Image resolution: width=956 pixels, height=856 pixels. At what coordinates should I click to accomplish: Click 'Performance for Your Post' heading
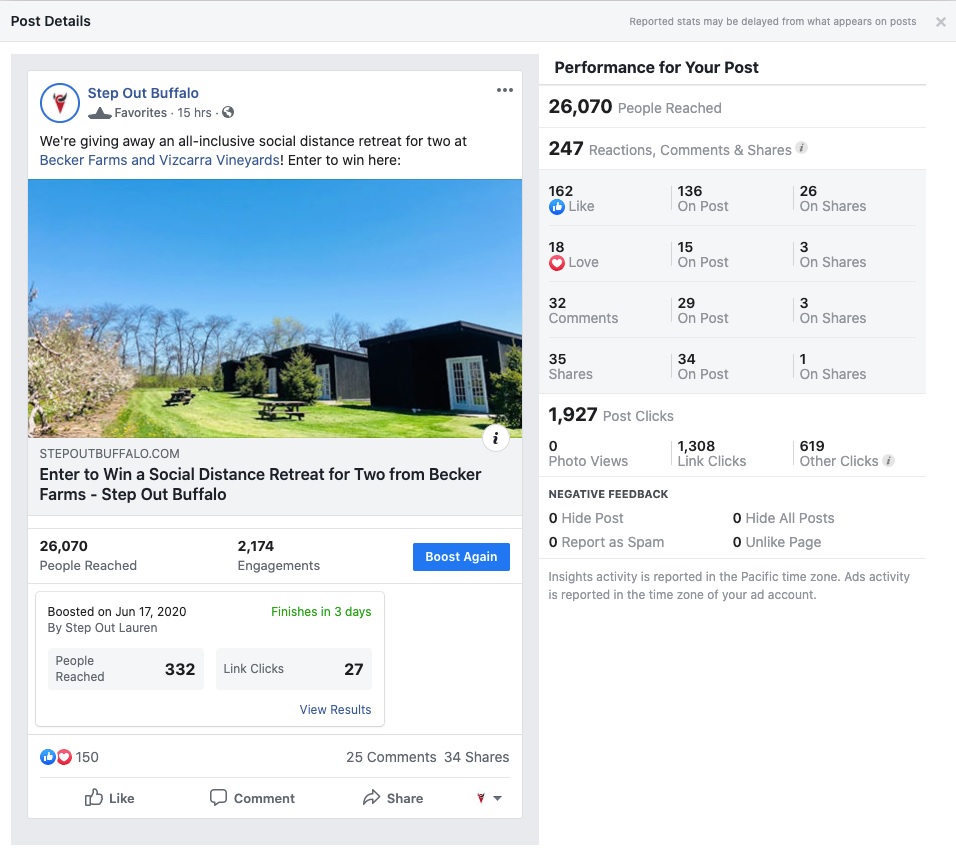tap(656, 67)
